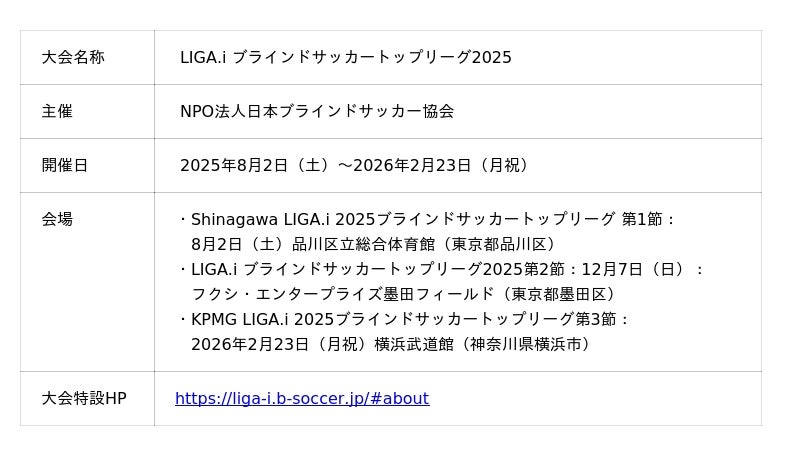Click the 主催 row label
800x456 pixels.
[x=57, y=112]
